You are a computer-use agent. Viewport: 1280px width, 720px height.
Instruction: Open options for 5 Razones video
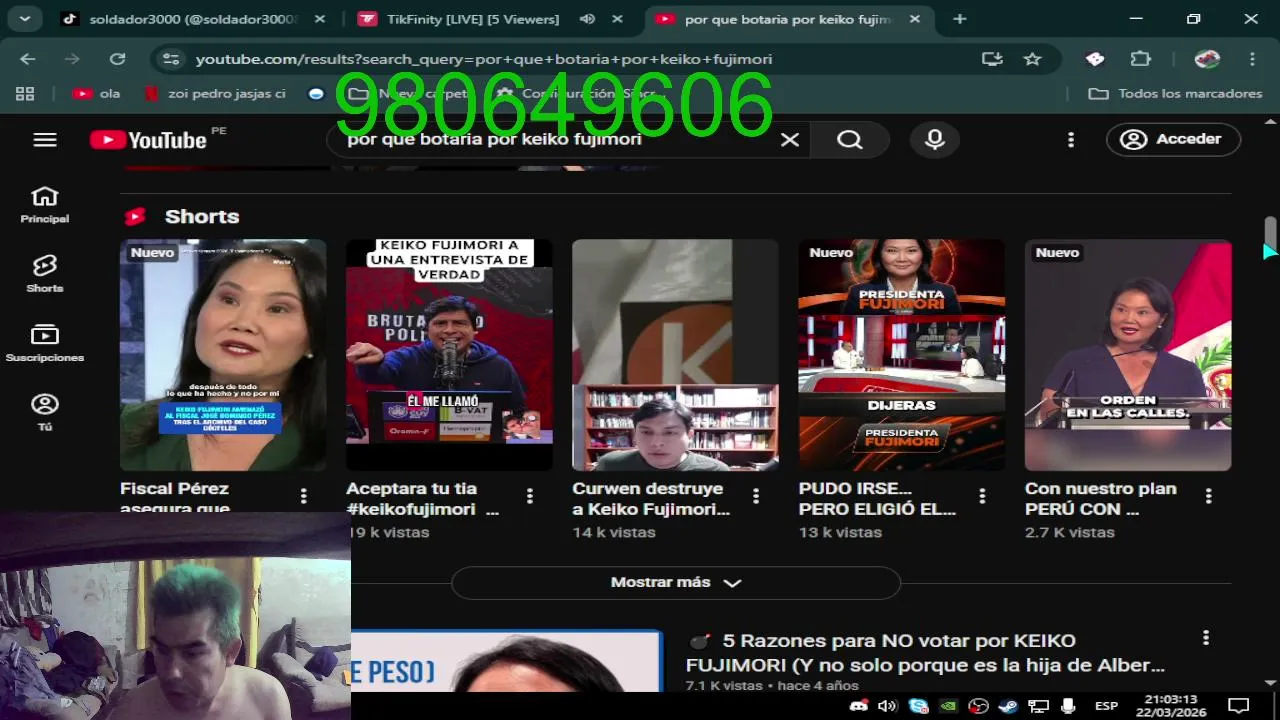click(1206, 638)
